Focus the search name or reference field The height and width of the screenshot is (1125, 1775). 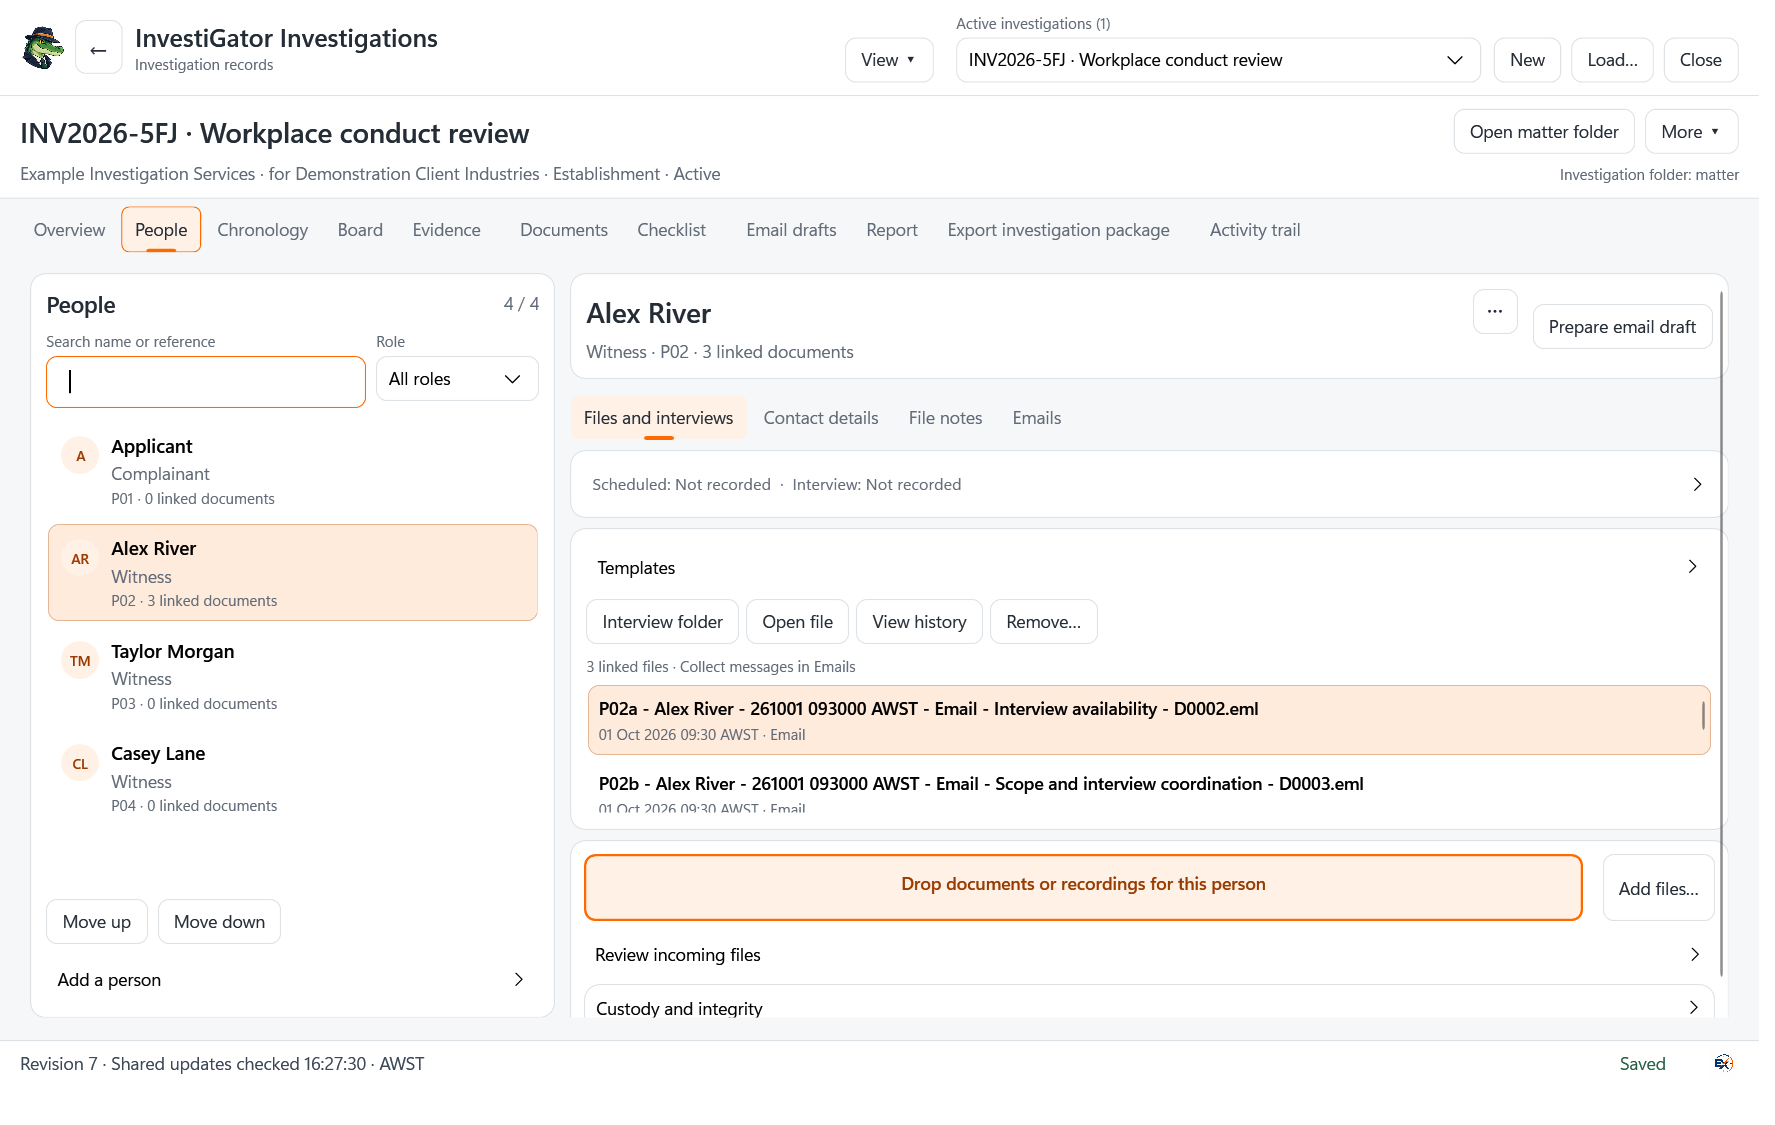click(x=206, y=382)
